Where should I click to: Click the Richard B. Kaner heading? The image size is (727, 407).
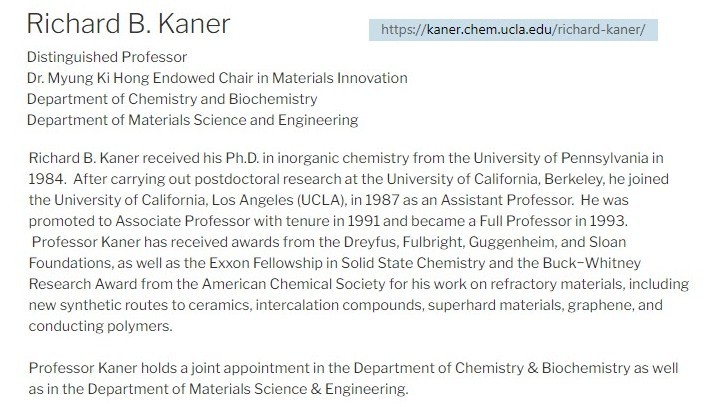click(x=128, y=24)
